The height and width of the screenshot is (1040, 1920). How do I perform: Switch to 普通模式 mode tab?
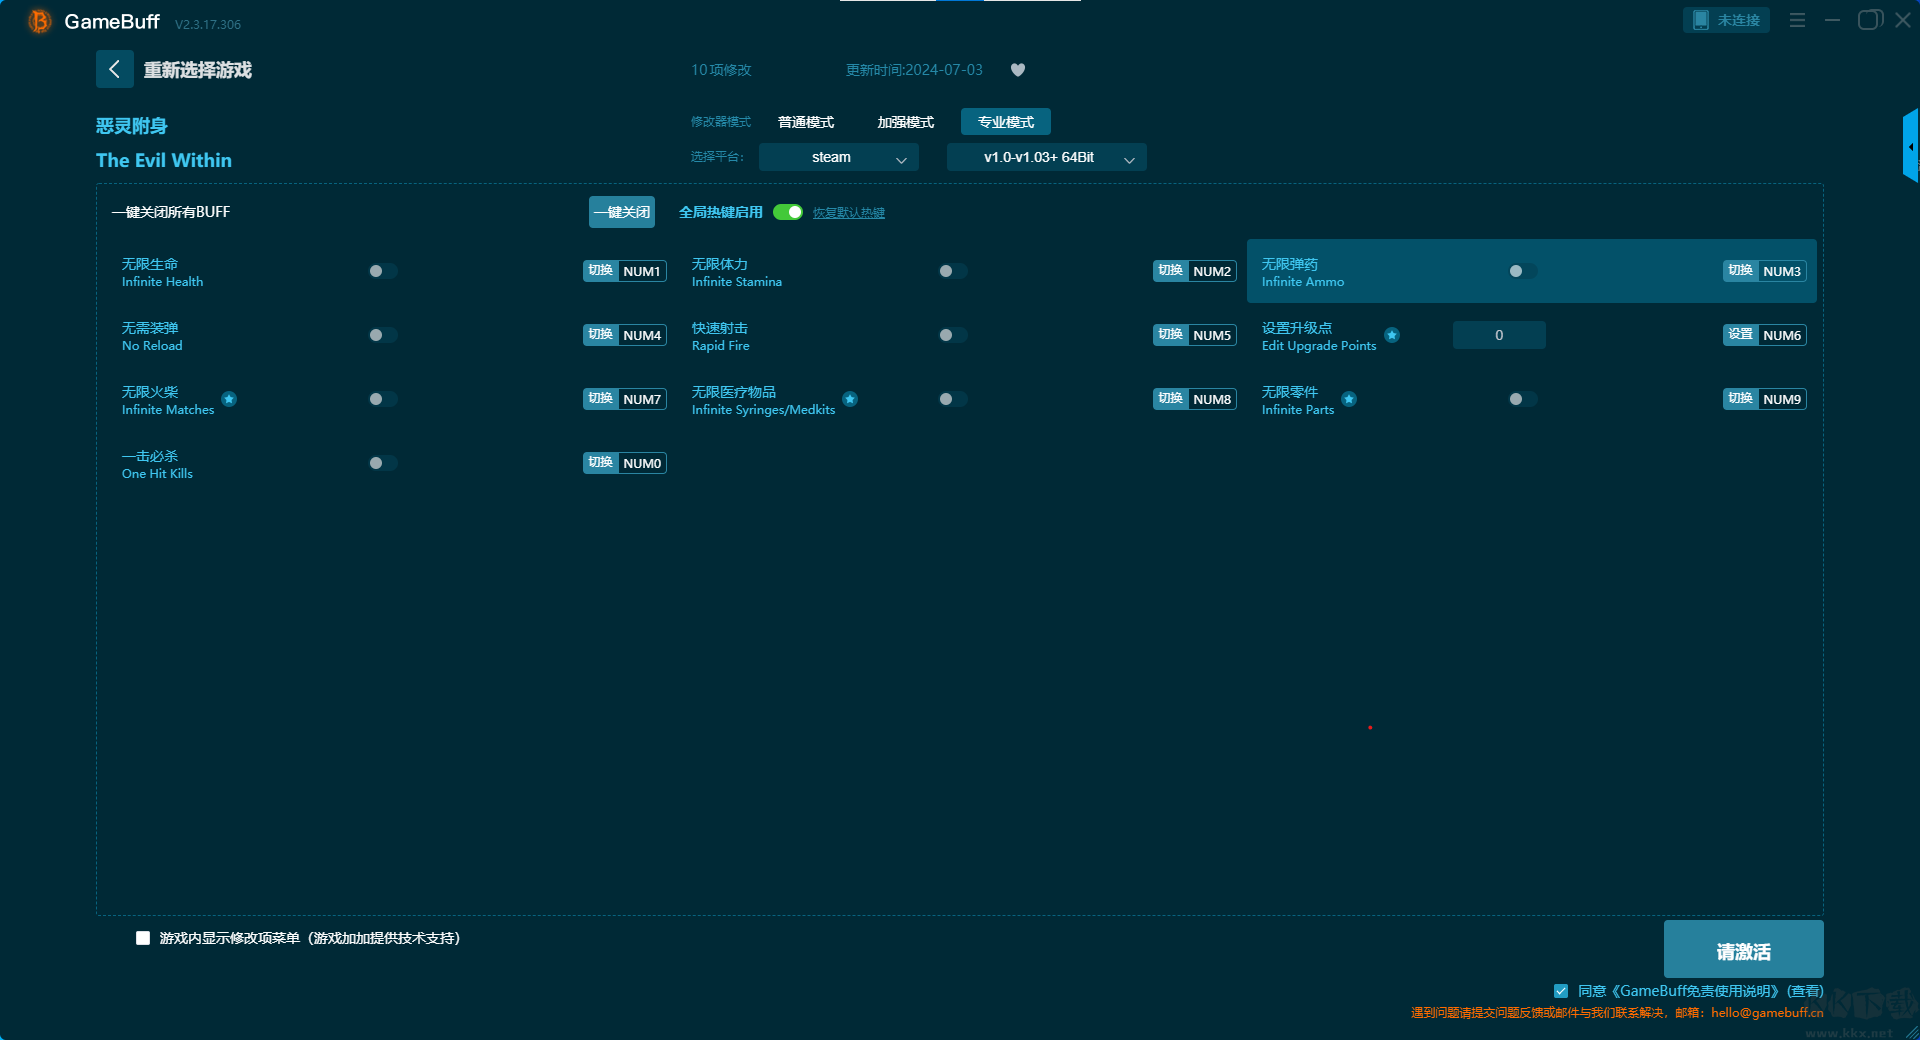(x=806, y=122)
